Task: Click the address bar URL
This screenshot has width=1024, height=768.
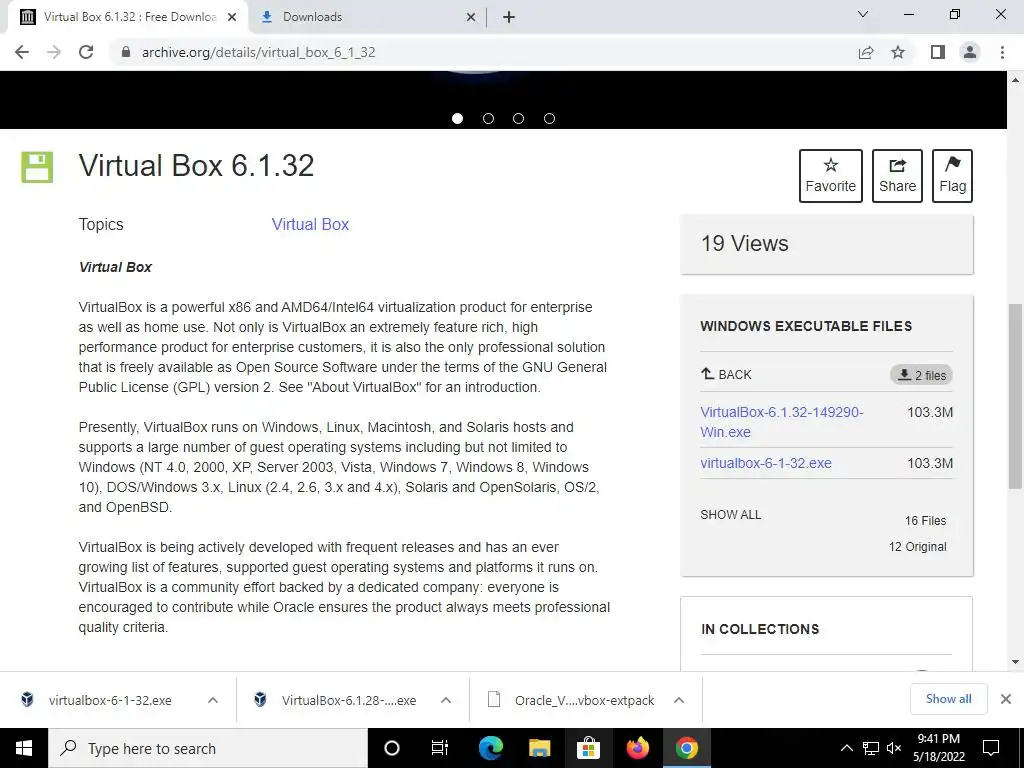Action: [259, 52]
